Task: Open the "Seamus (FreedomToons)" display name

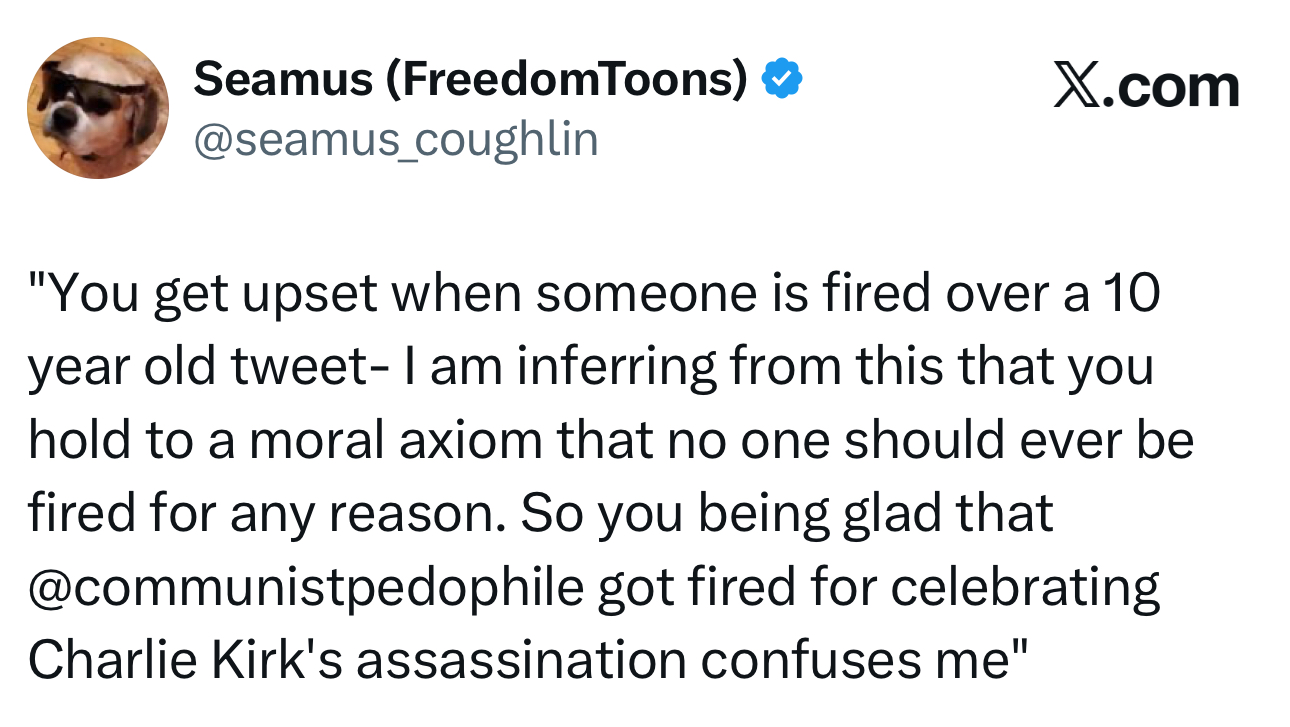Action: (x=470, y=80)
